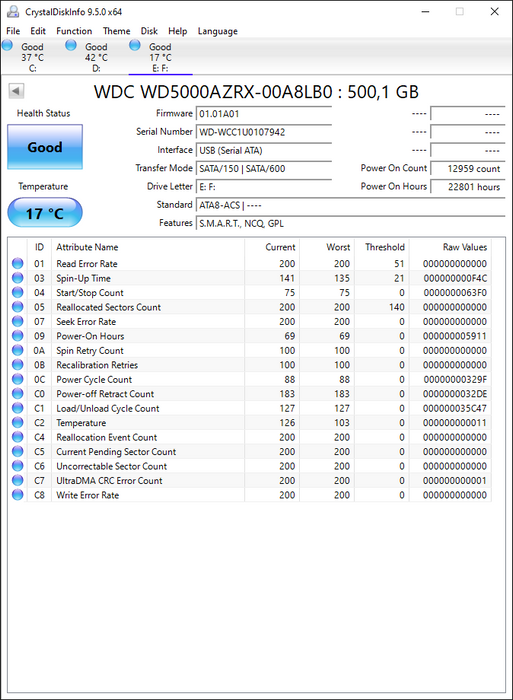Select the D: drive tab
Viewport: 513px width, 700px height.
coord(96,57)
